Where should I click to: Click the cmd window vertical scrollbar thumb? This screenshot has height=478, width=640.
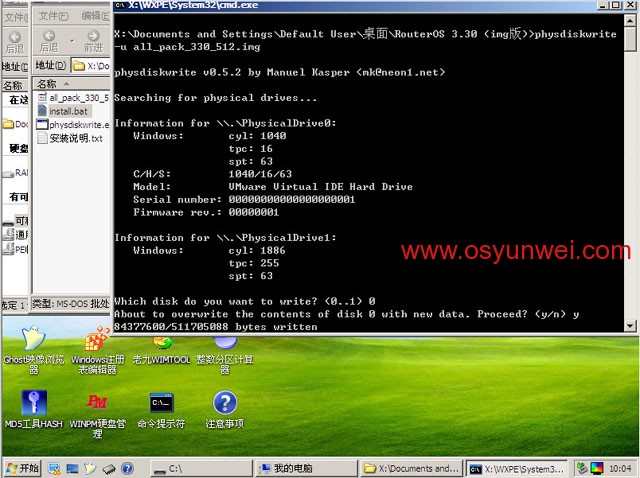tap(630, 39)
